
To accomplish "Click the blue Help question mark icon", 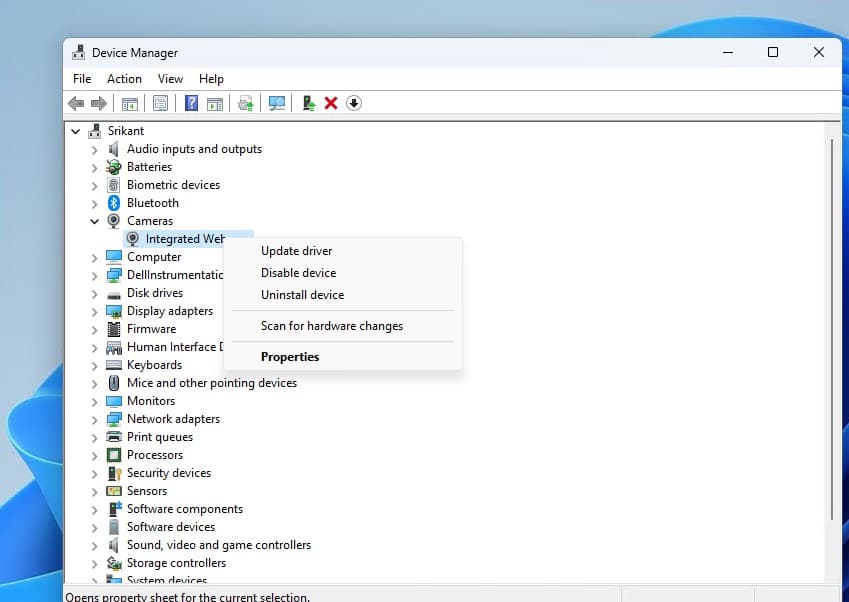I will pyautogui.click(x=191, y=103).
